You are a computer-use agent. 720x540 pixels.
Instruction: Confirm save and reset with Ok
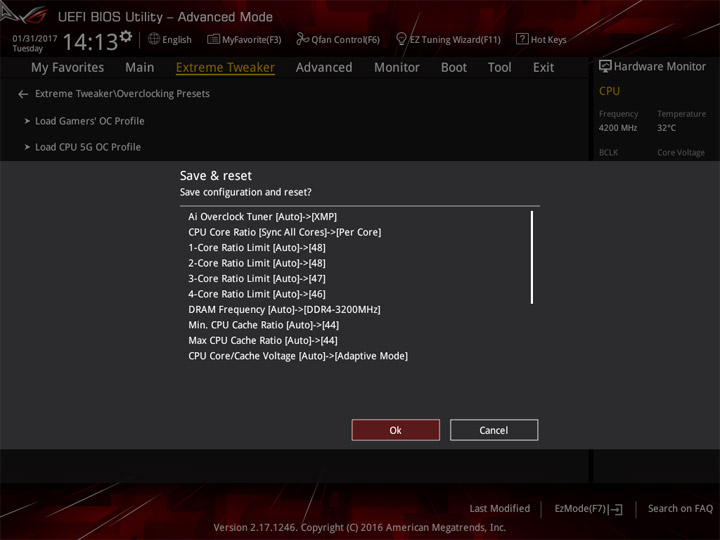coord(395,430)
